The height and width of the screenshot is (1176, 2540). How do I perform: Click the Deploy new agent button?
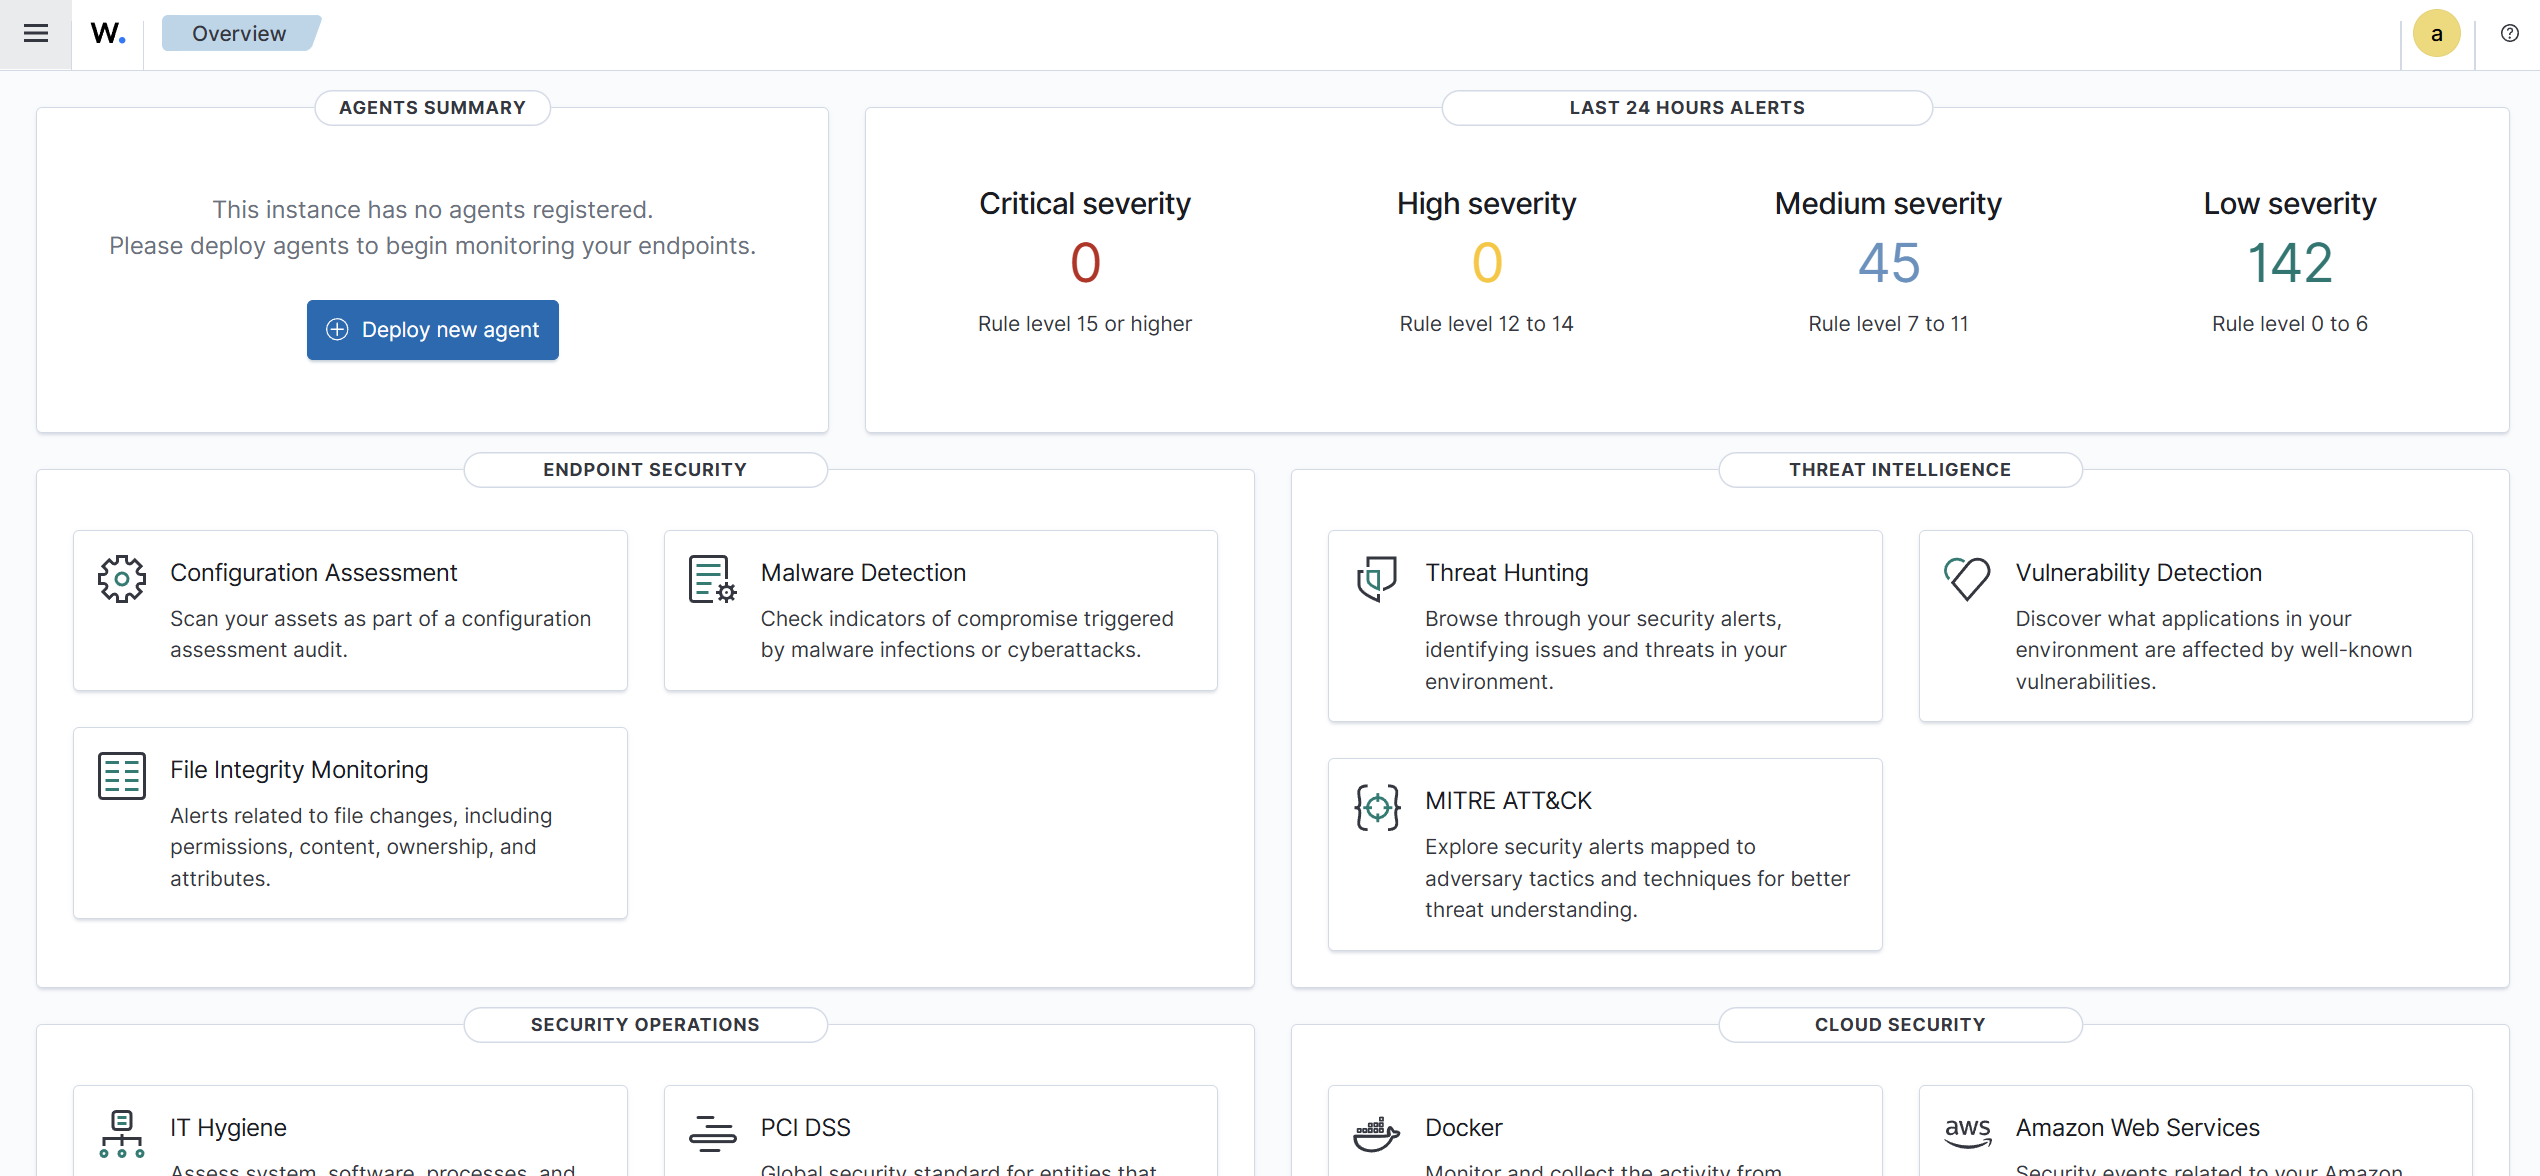(432, 330)
